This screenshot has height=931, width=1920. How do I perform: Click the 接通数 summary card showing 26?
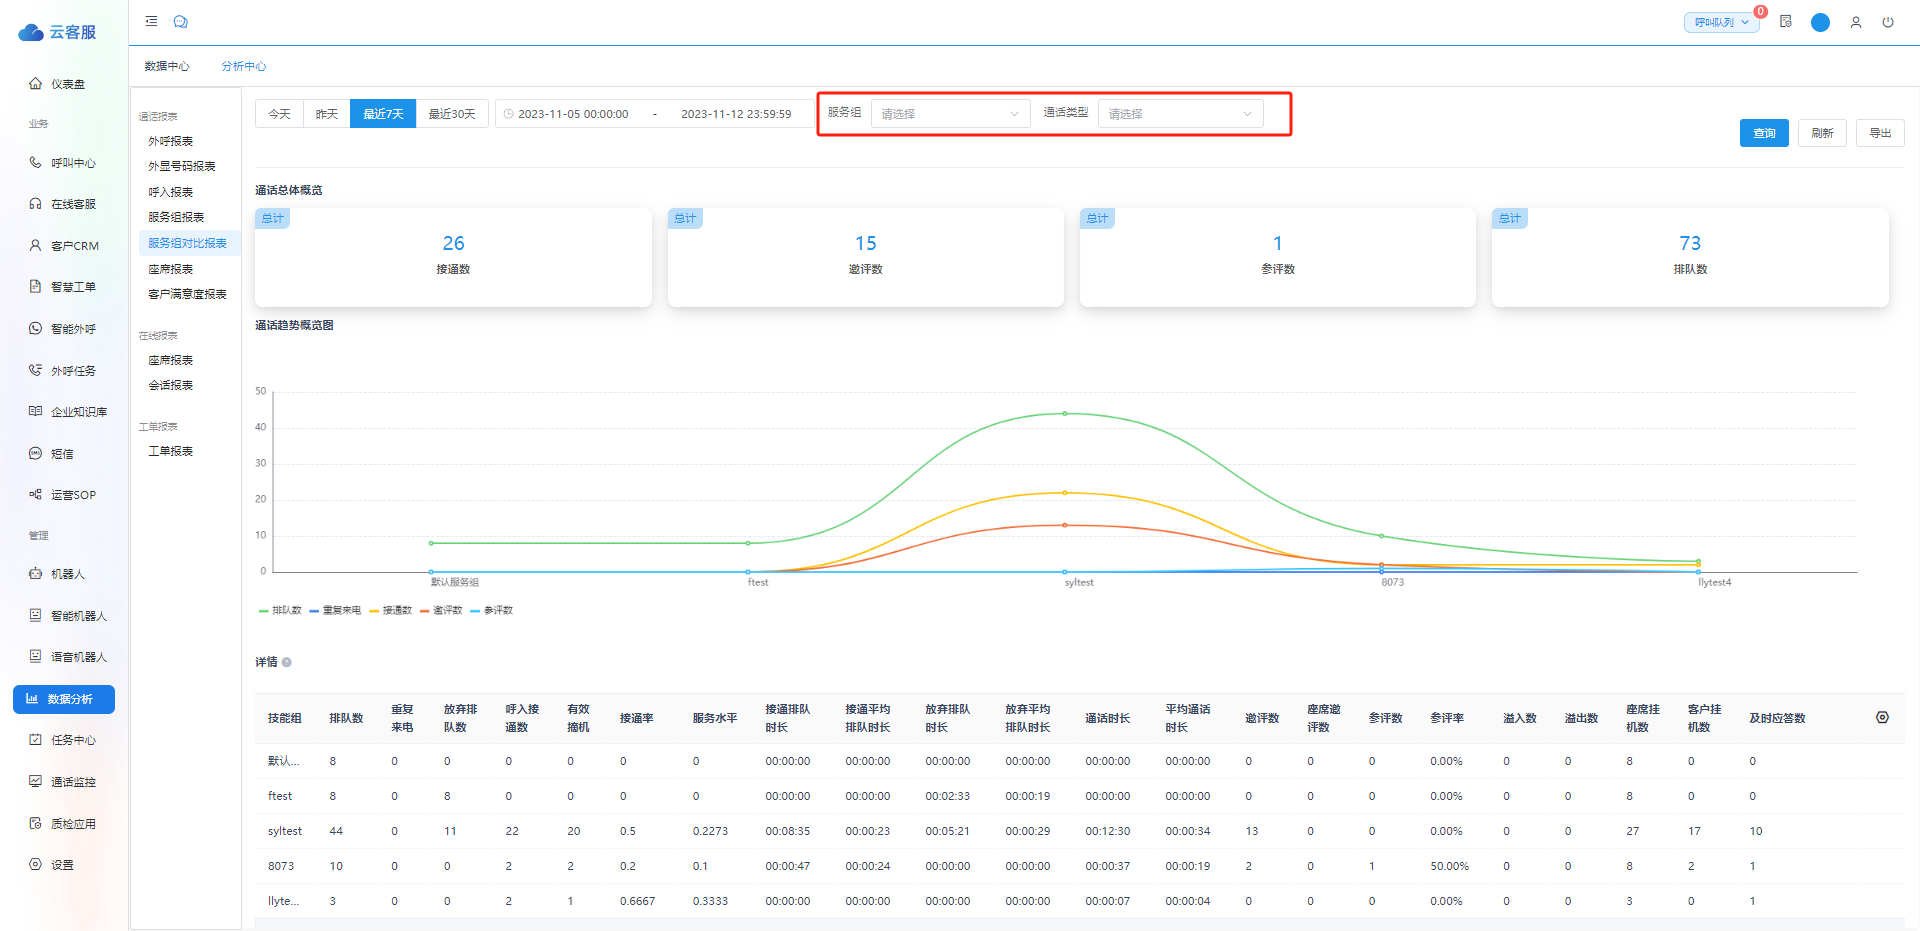tap(453, 257)
